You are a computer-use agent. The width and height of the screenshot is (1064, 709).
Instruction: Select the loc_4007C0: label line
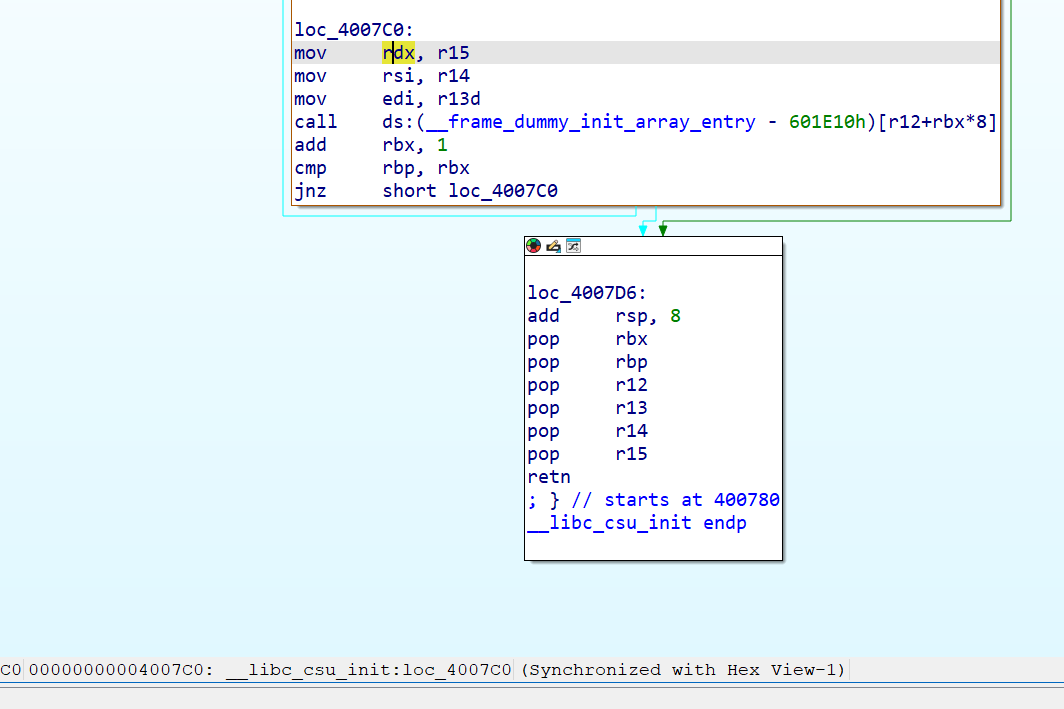point(354,30)
